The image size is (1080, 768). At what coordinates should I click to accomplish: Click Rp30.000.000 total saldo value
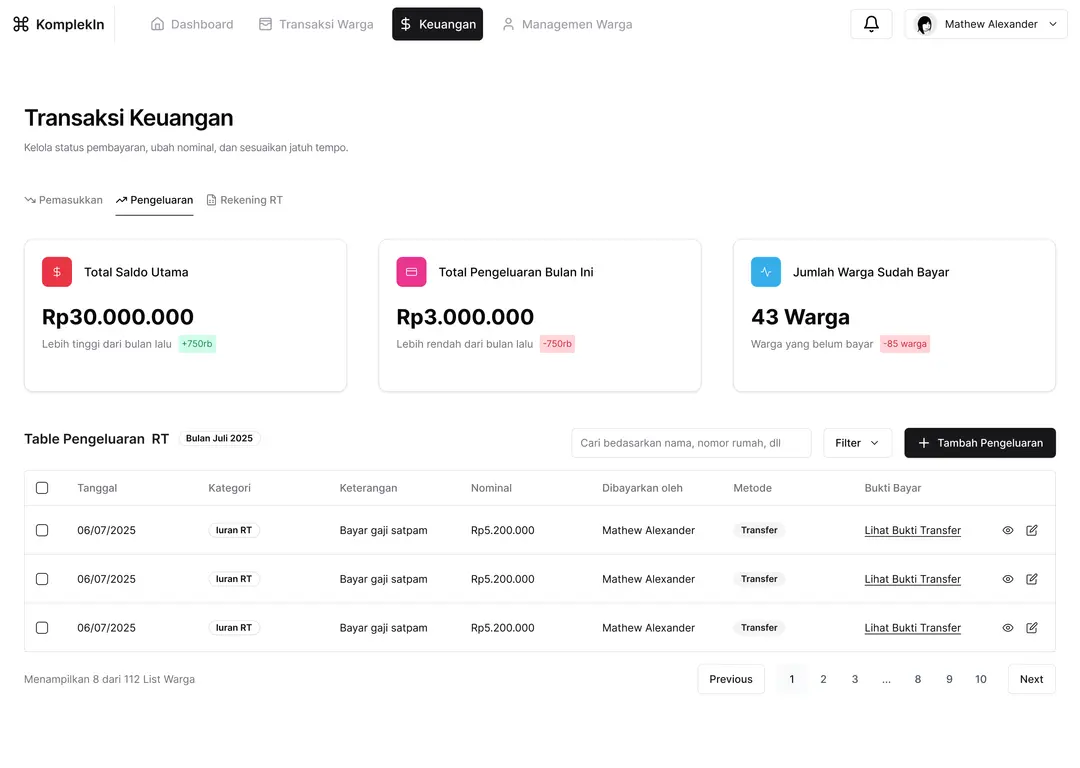(x=118, y=317)
